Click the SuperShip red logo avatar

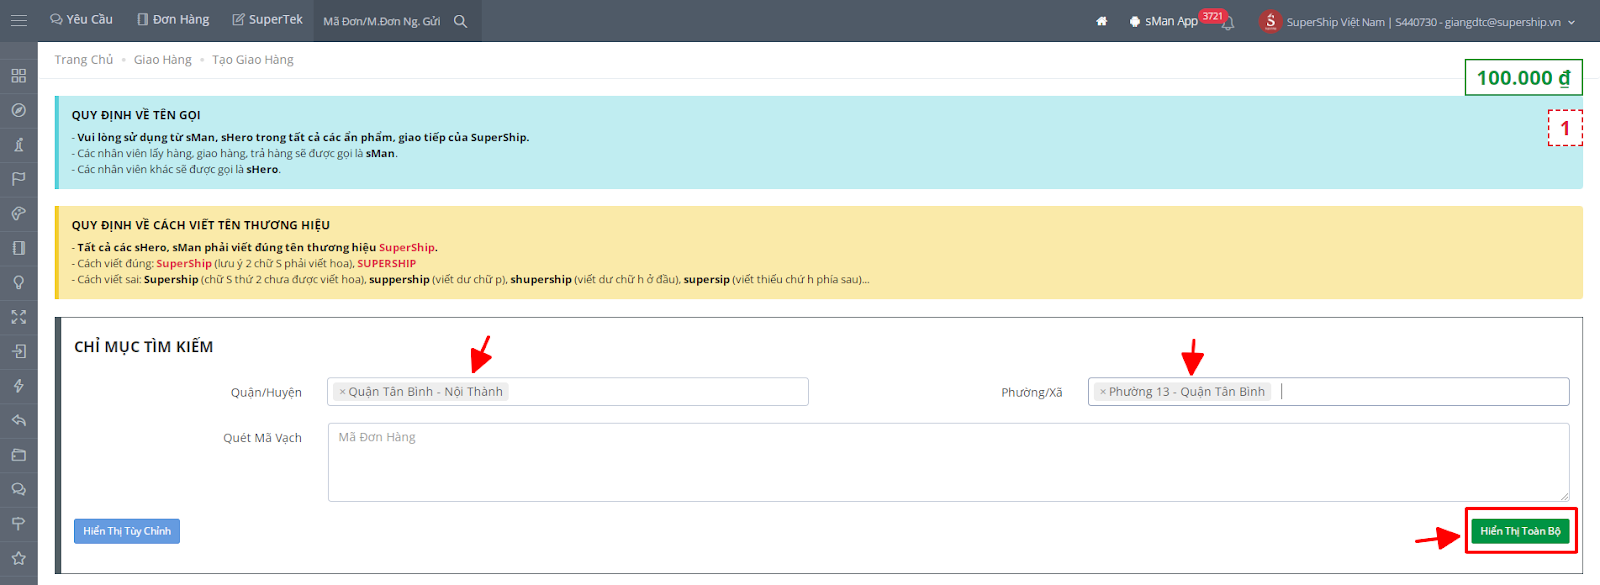pos(1270,21)
